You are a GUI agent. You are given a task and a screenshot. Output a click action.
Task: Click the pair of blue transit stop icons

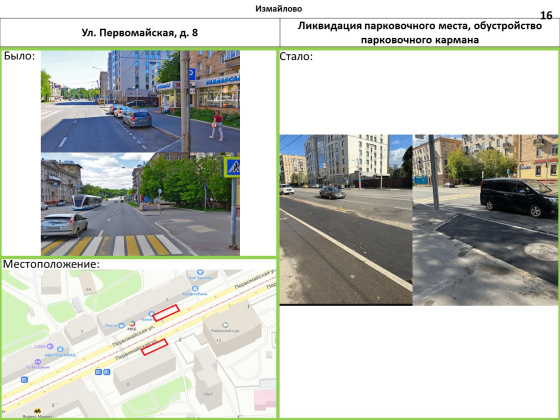(102, 372)
